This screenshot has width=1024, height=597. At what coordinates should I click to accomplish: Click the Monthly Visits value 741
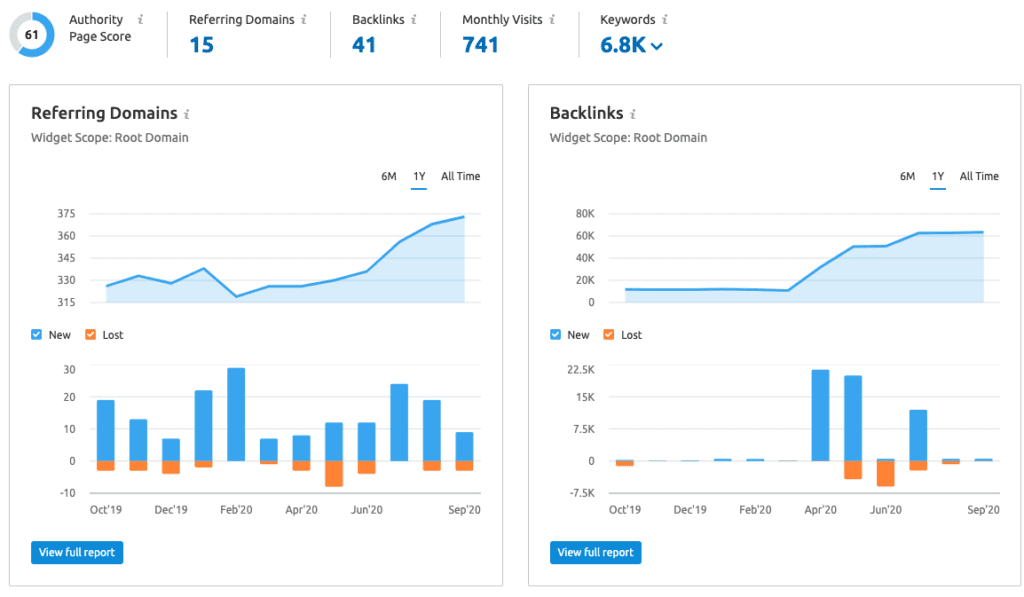click(480, 45)
